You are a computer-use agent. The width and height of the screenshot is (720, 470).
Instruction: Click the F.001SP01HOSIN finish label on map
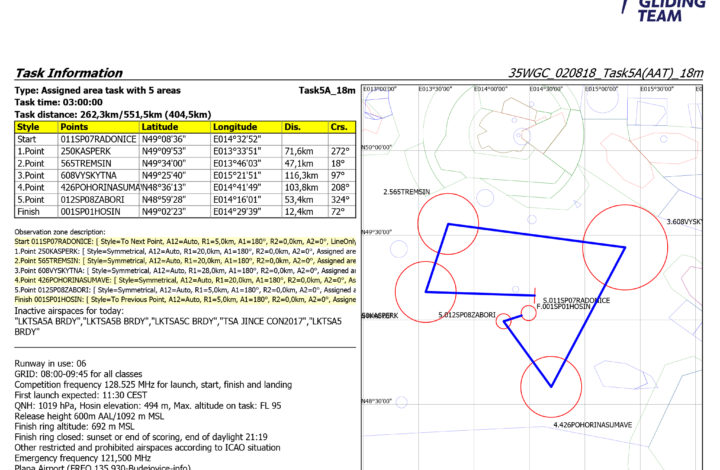point(565,307)
